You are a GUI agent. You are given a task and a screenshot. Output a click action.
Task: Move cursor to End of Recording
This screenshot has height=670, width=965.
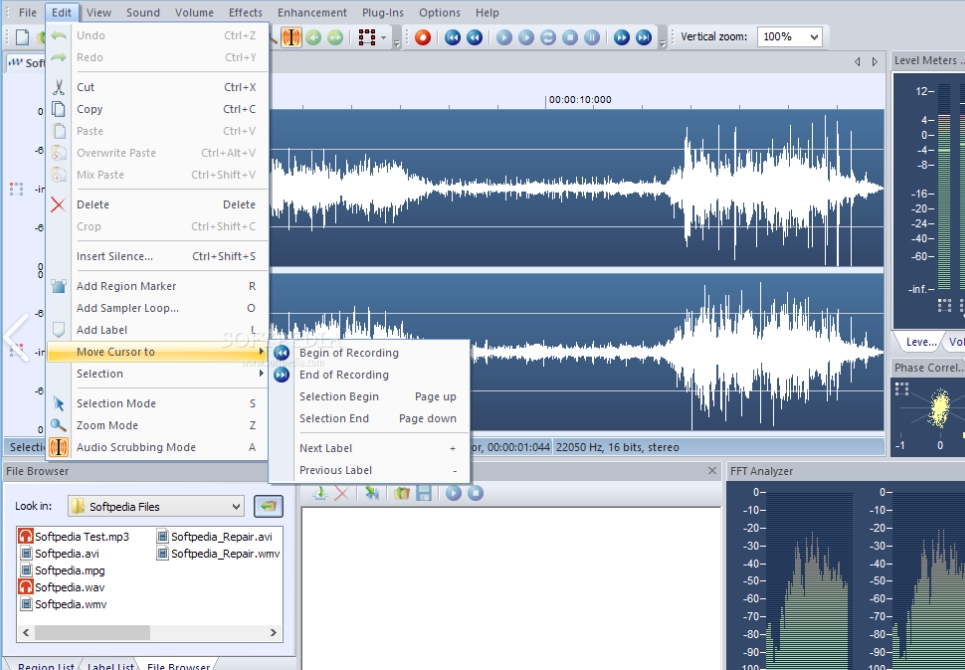coord(369,375)
